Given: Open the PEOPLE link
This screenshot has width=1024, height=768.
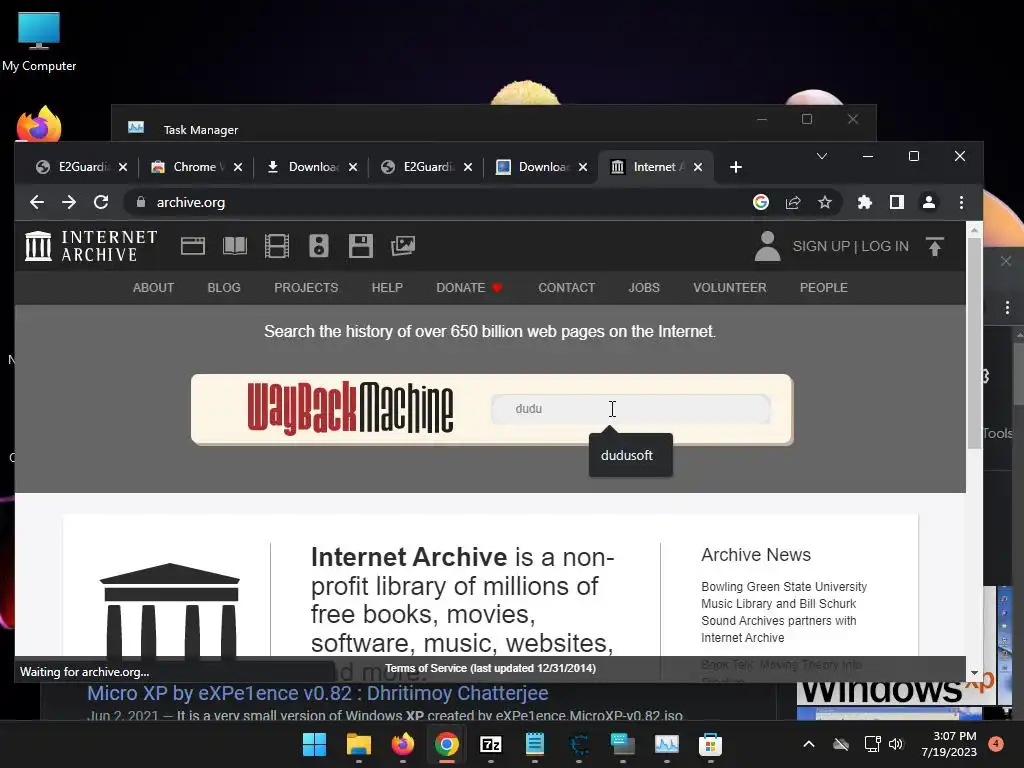Looking at the screenshot, I should pyautogui.click(x=824, y=288).
